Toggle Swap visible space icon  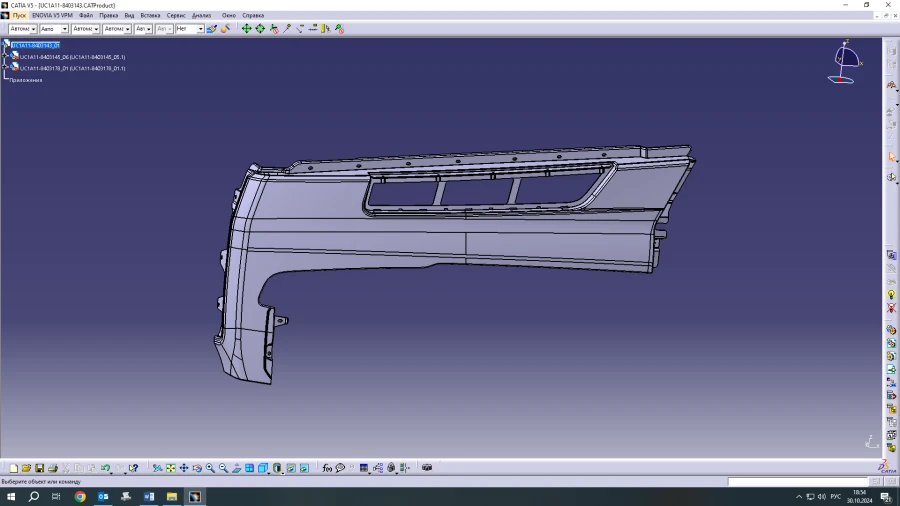coord(303,468)
